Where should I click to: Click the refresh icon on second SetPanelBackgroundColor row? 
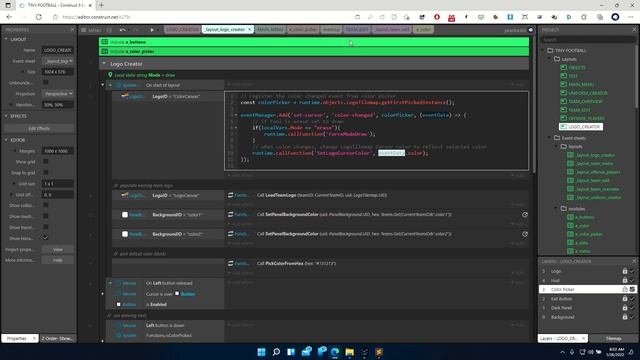point(525,234)
